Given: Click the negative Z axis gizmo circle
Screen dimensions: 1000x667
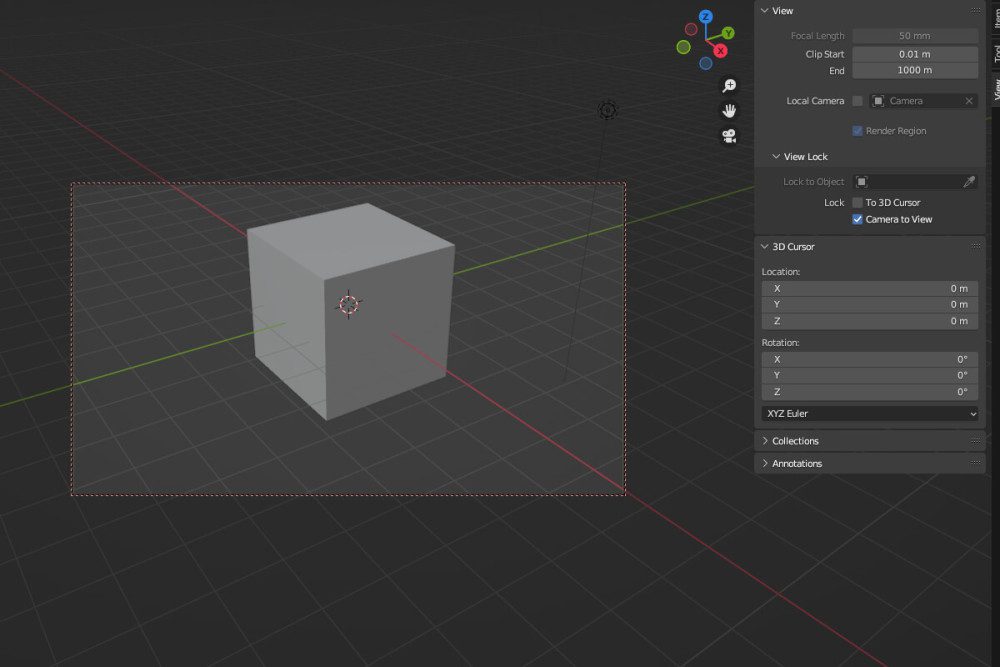Looking at the screenshot, I should [705, 63].
